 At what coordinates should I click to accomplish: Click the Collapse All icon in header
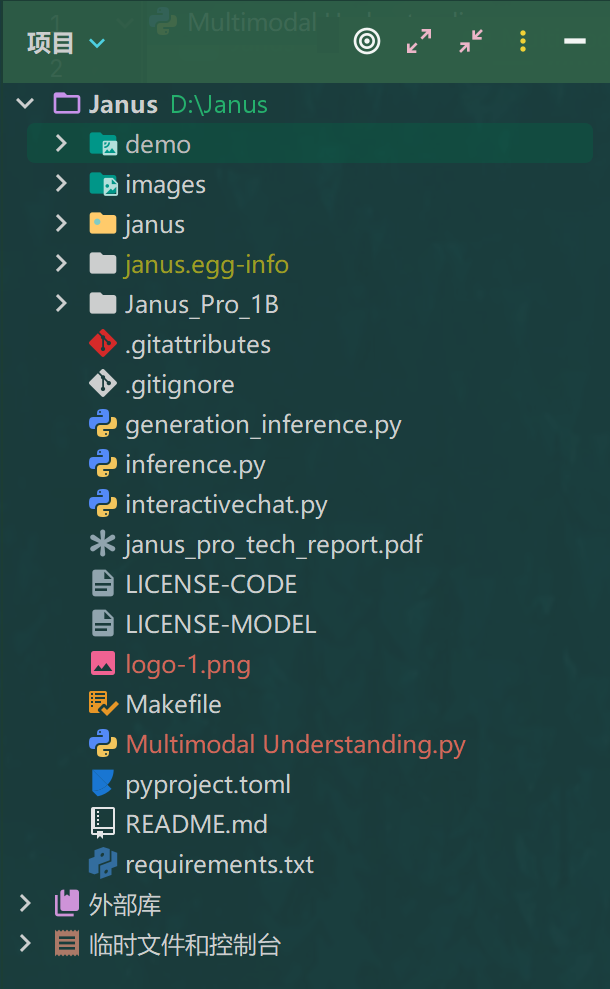tap(471, 42)
